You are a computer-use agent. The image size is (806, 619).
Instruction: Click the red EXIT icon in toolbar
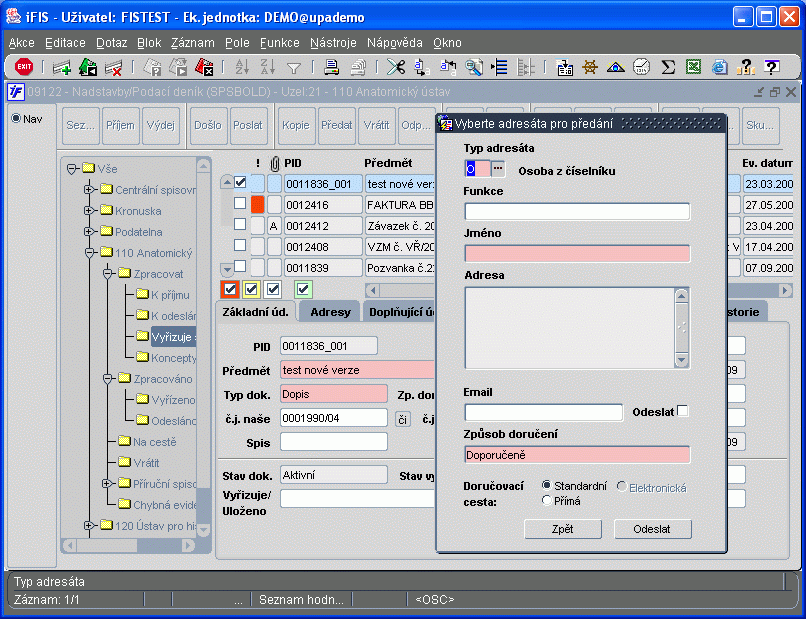tap(25, 67)
